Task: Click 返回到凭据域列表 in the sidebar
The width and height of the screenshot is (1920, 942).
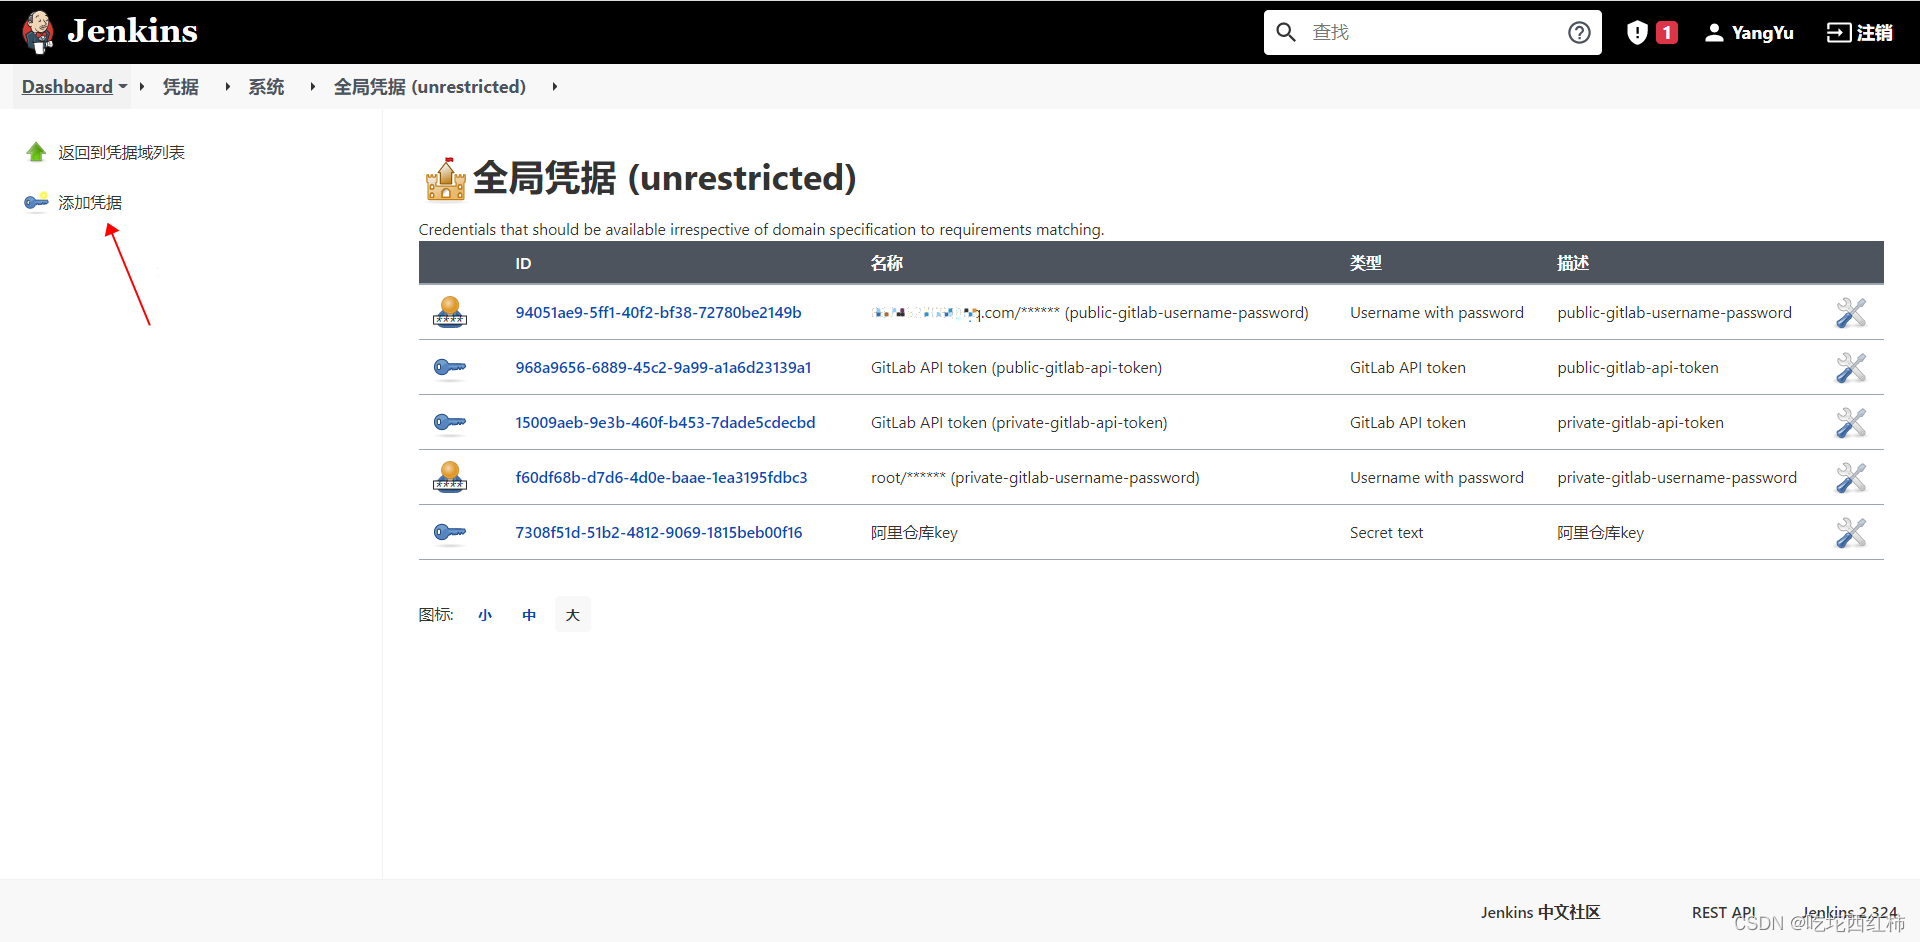Action: [121, 152]
